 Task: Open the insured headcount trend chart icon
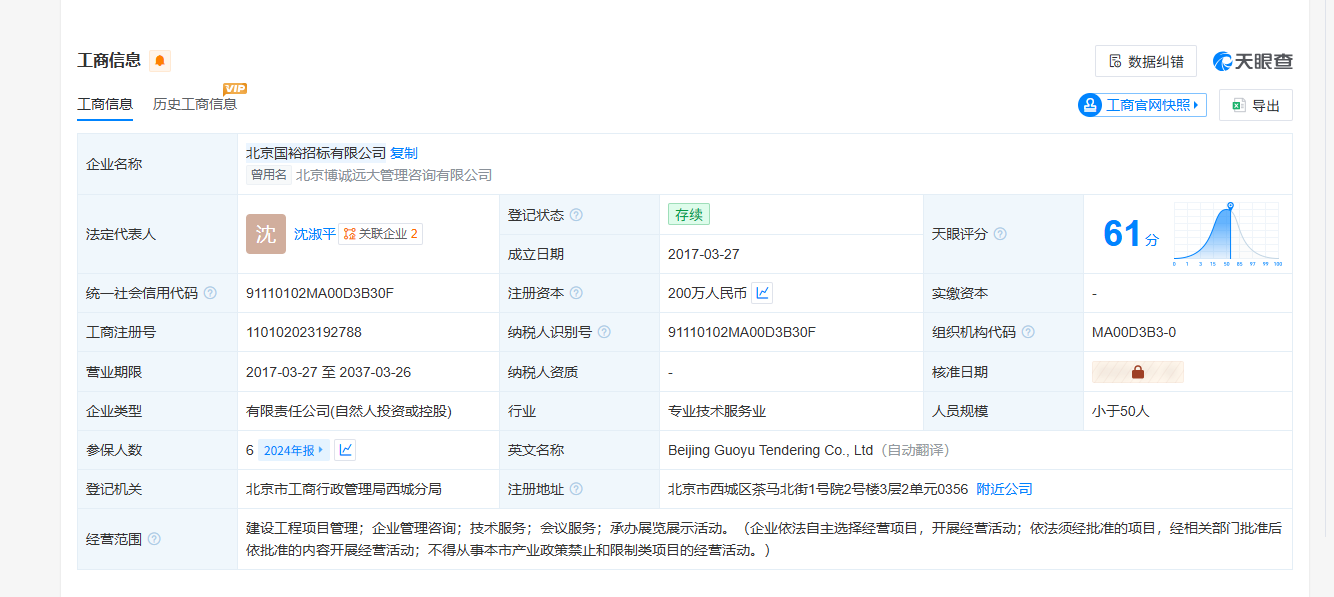coord(345,450)
